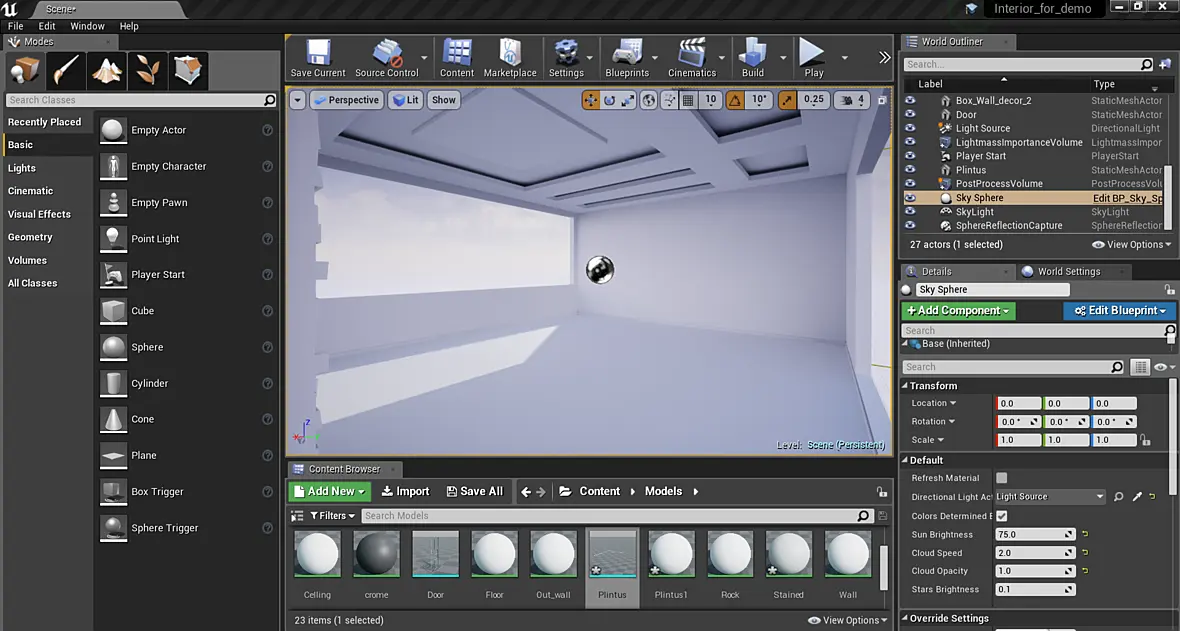Click Import button in Content Browser
The height and width of the screenshot is (631, 1180).
tap(405, 492)
